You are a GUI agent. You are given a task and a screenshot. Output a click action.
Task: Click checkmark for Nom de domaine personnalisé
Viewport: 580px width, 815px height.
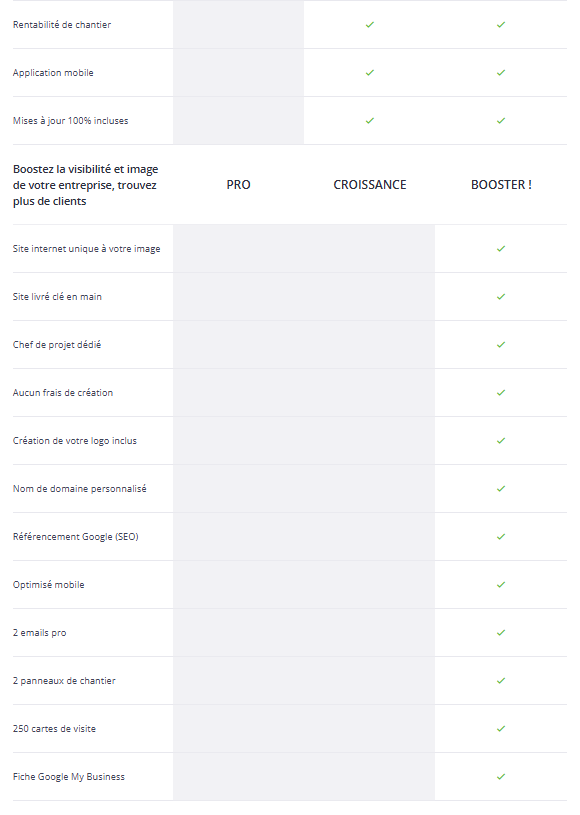tap(500, 489)
